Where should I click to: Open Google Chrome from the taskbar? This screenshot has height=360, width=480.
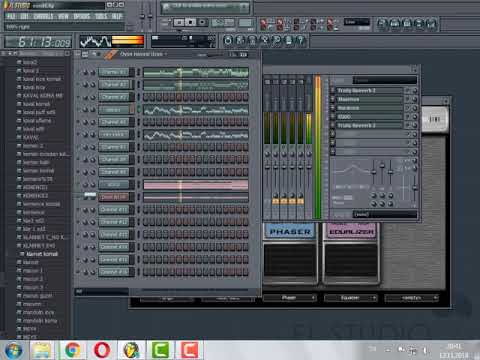(x=73, y=350)
